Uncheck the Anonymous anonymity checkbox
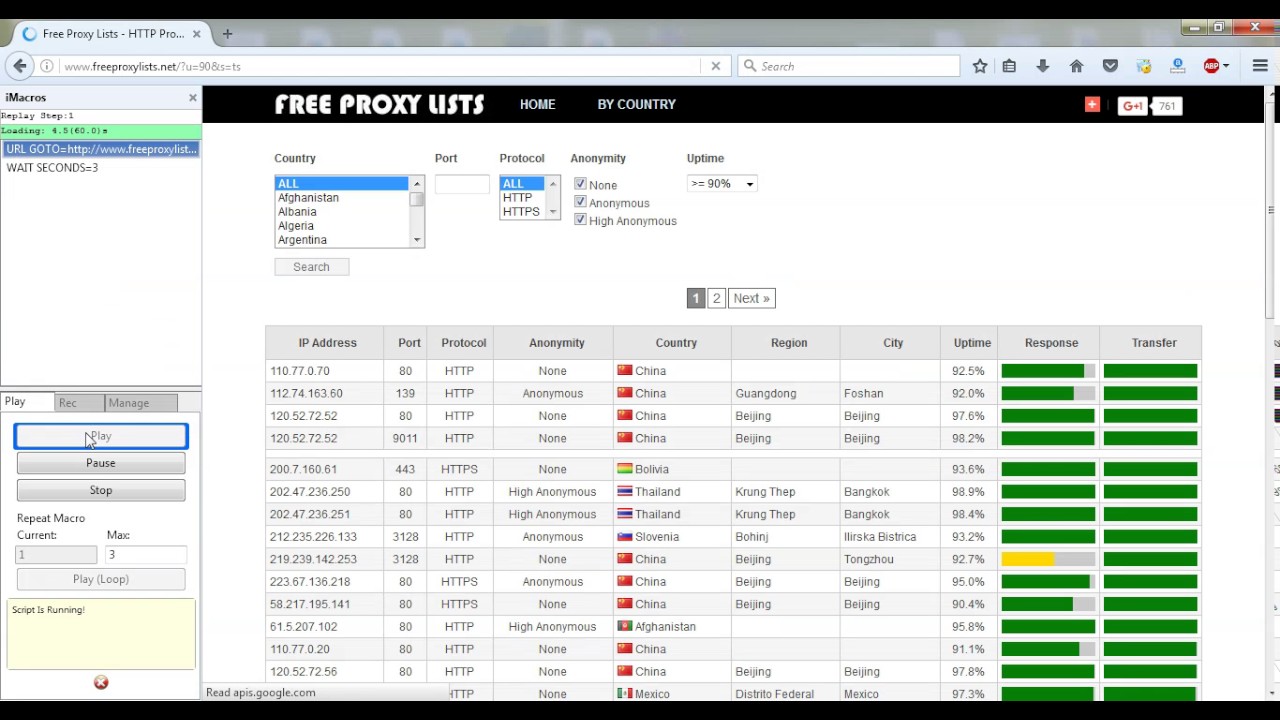This screenshot has width=1280, height=720. [580, 202]
